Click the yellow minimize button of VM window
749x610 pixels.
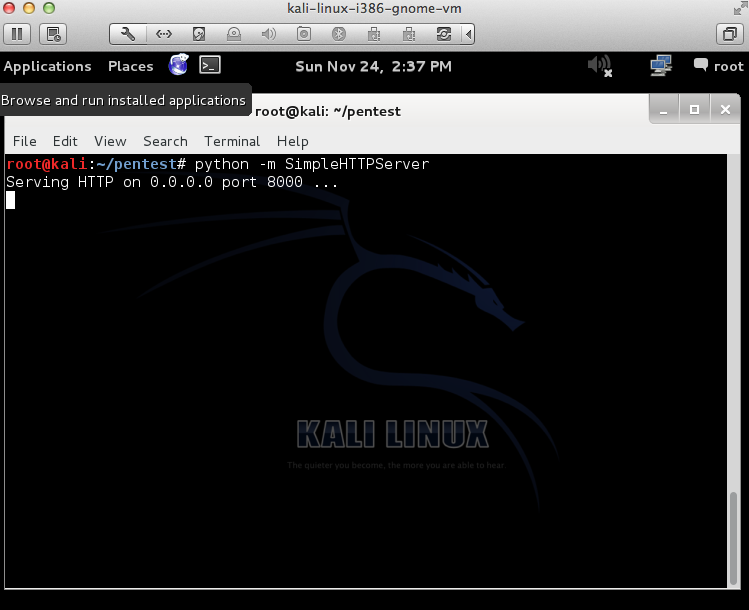point(29,8)
